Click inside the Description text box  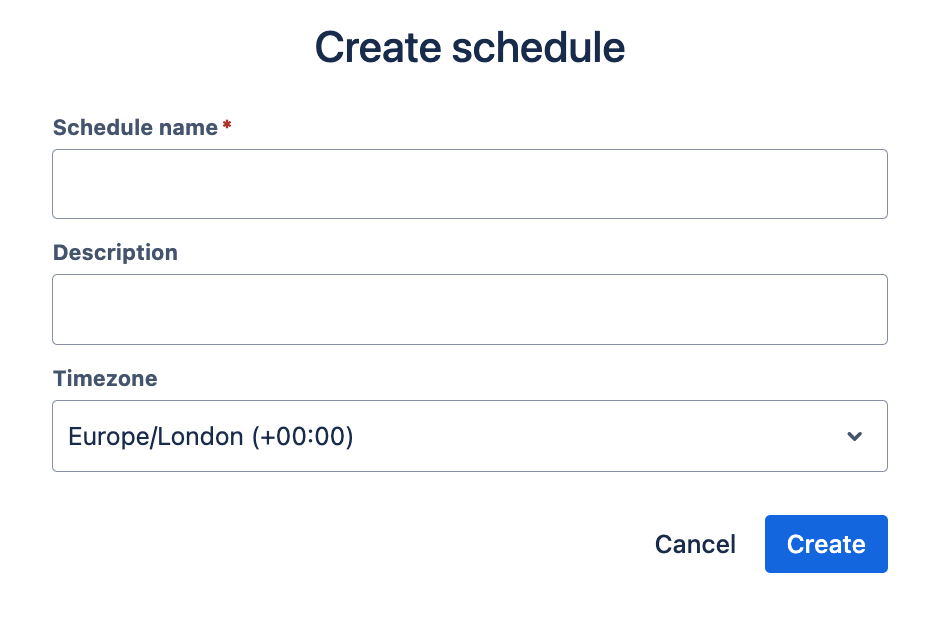tap(470, 309)
